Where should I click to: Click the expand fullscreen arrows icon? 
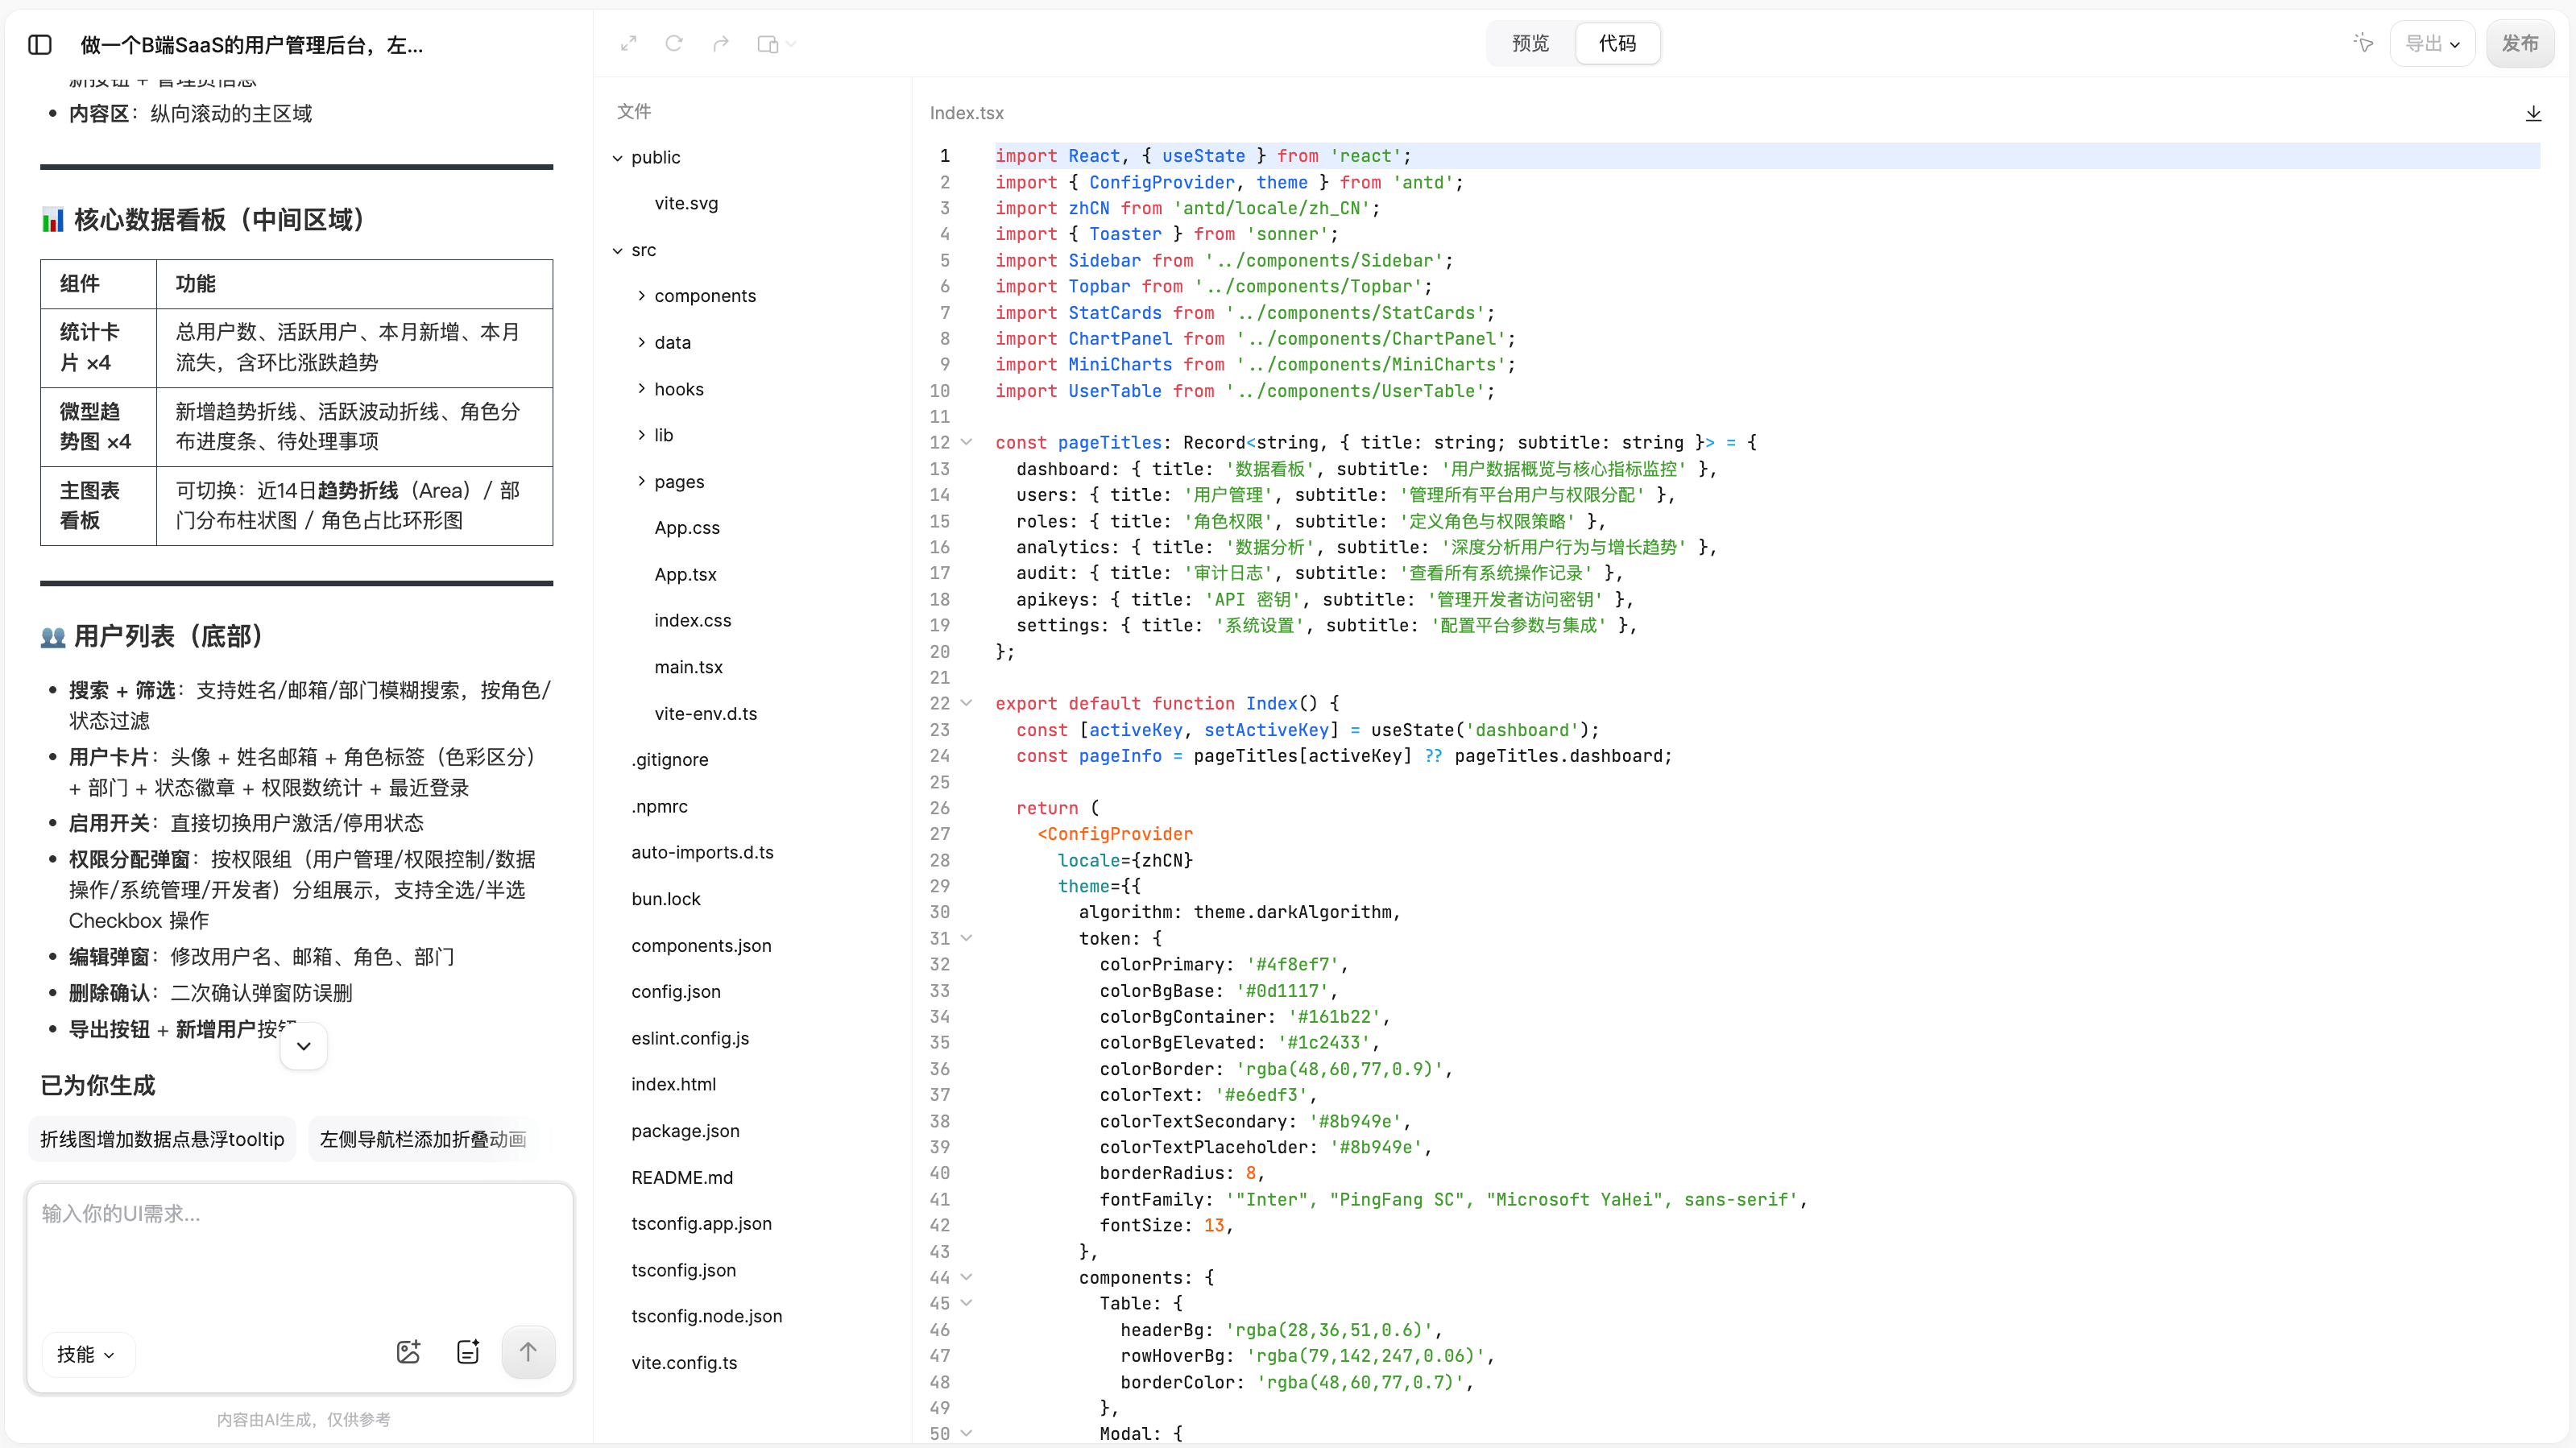(628, 44)
